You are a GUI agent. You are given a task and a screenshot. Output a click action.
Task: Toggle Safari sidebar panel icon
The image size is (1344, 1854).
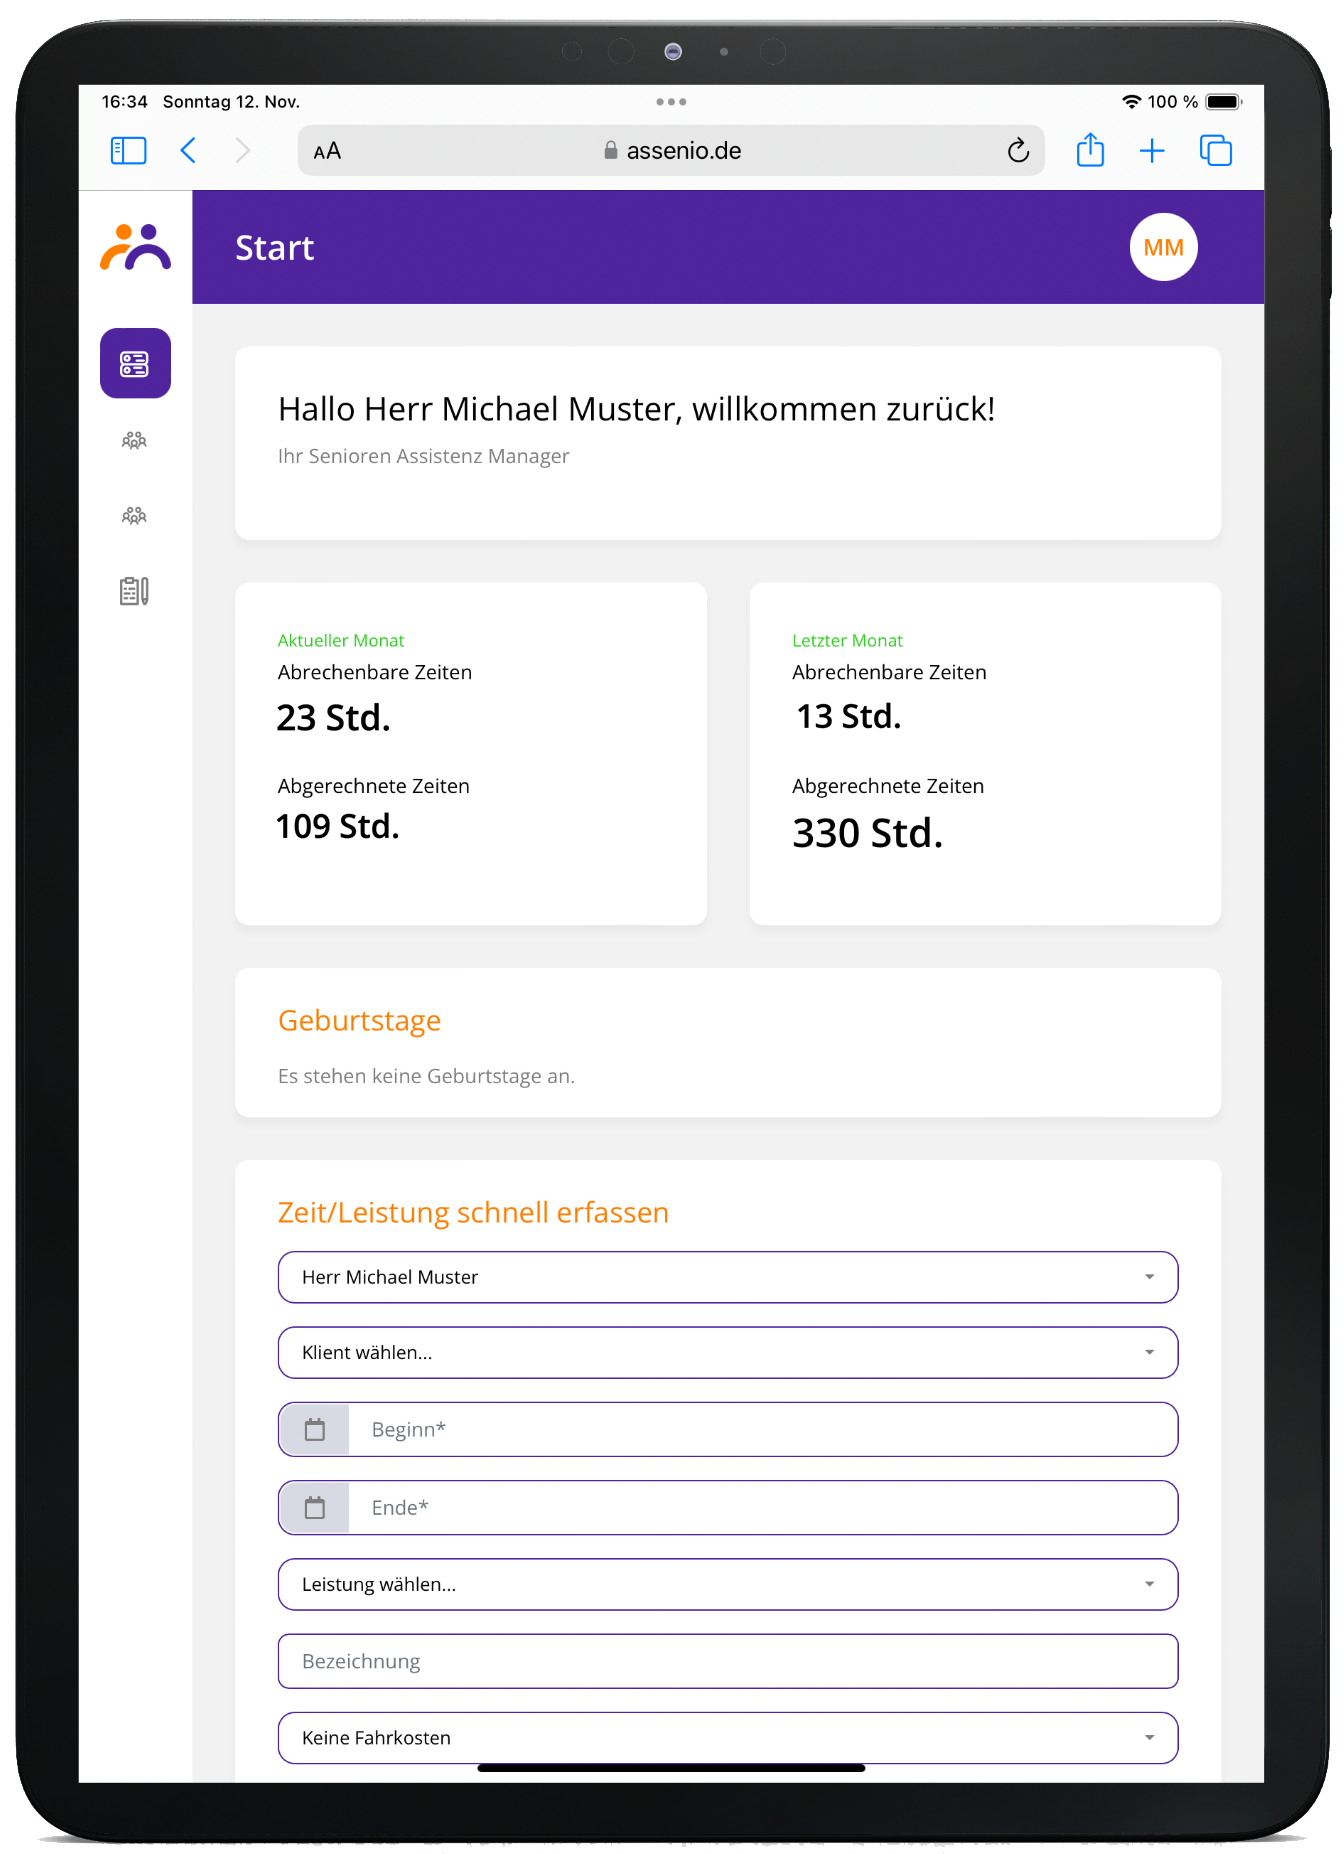click(x=128, y=151)
